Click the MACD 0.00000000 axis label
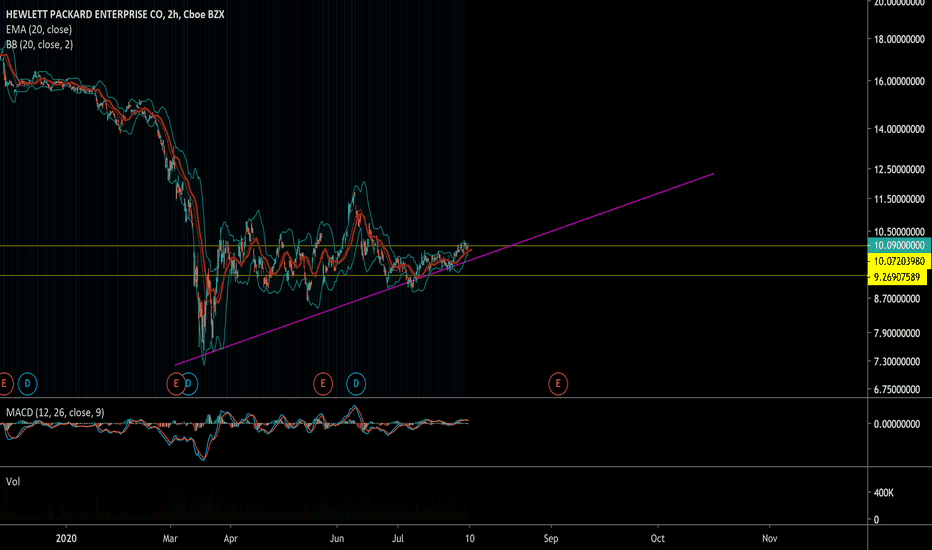The height and width of the screenshot is (550, 932). point(896,424)
